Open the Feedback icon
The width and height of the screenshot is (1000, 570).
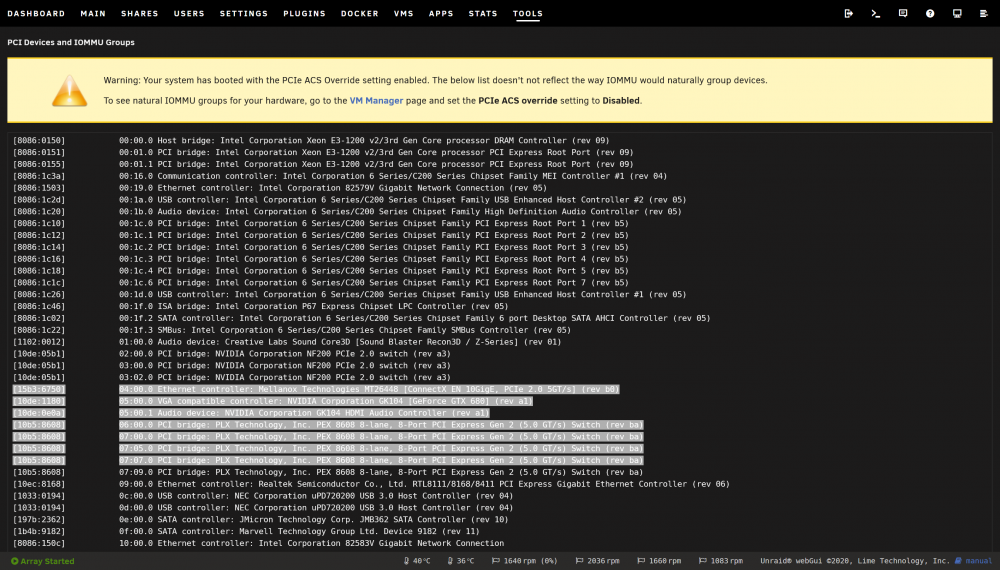tap(902, 13)
